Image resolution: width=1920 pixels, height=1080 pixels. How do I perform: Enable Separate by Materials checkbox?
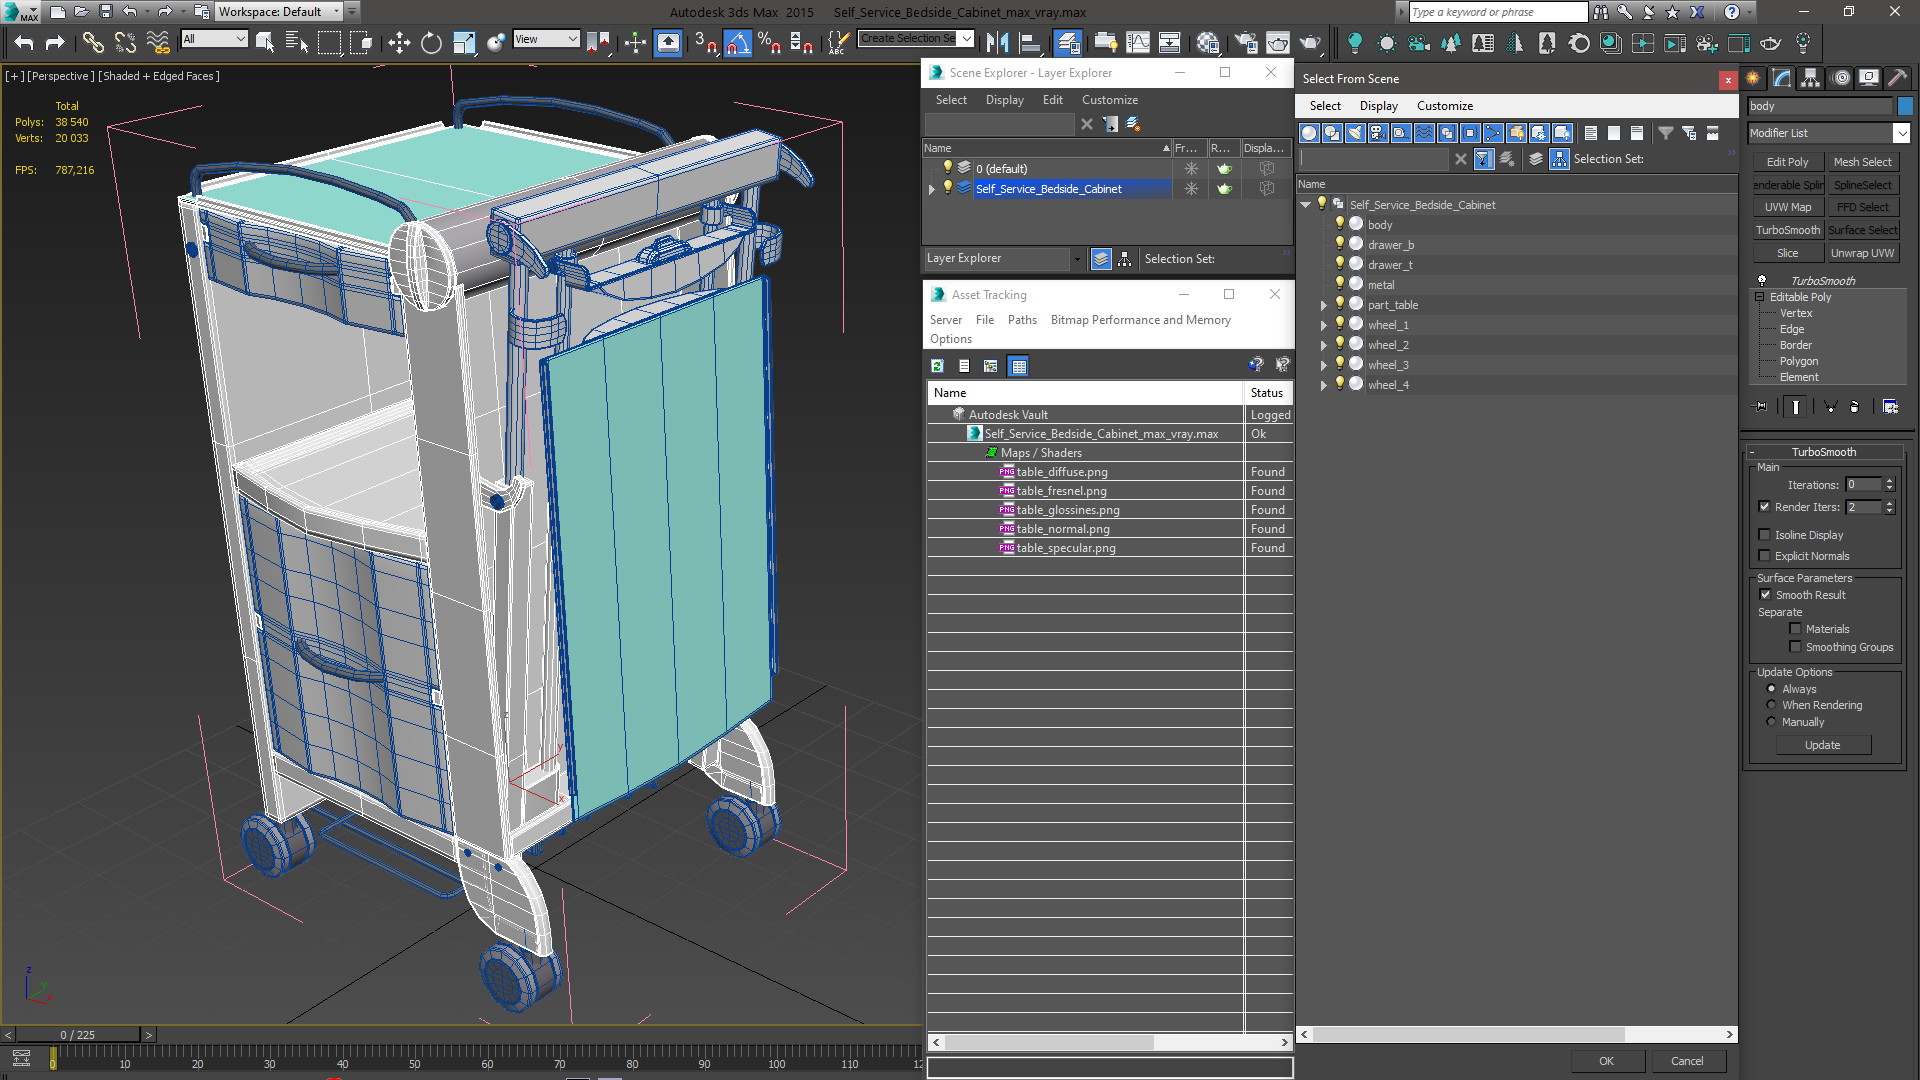[x=1795, y=629]
